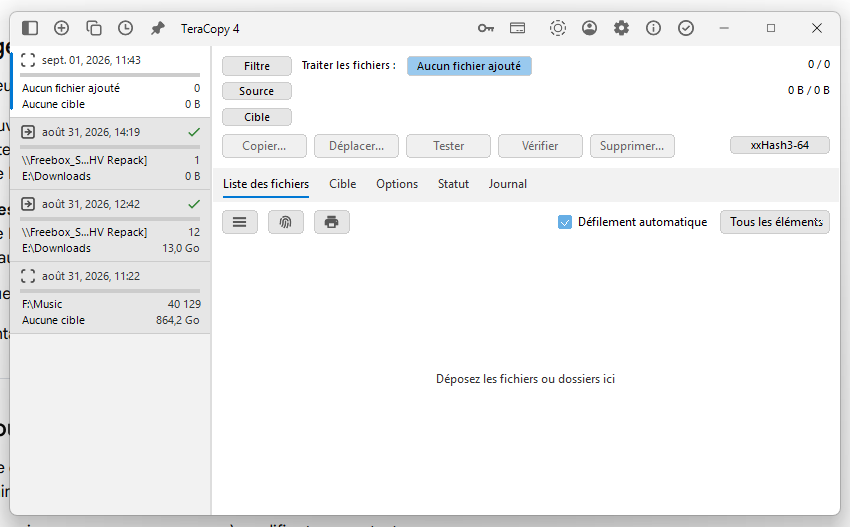Open settings via the gear icon
Viewport: 850px width, 527px height.
[x=621, y=28]
